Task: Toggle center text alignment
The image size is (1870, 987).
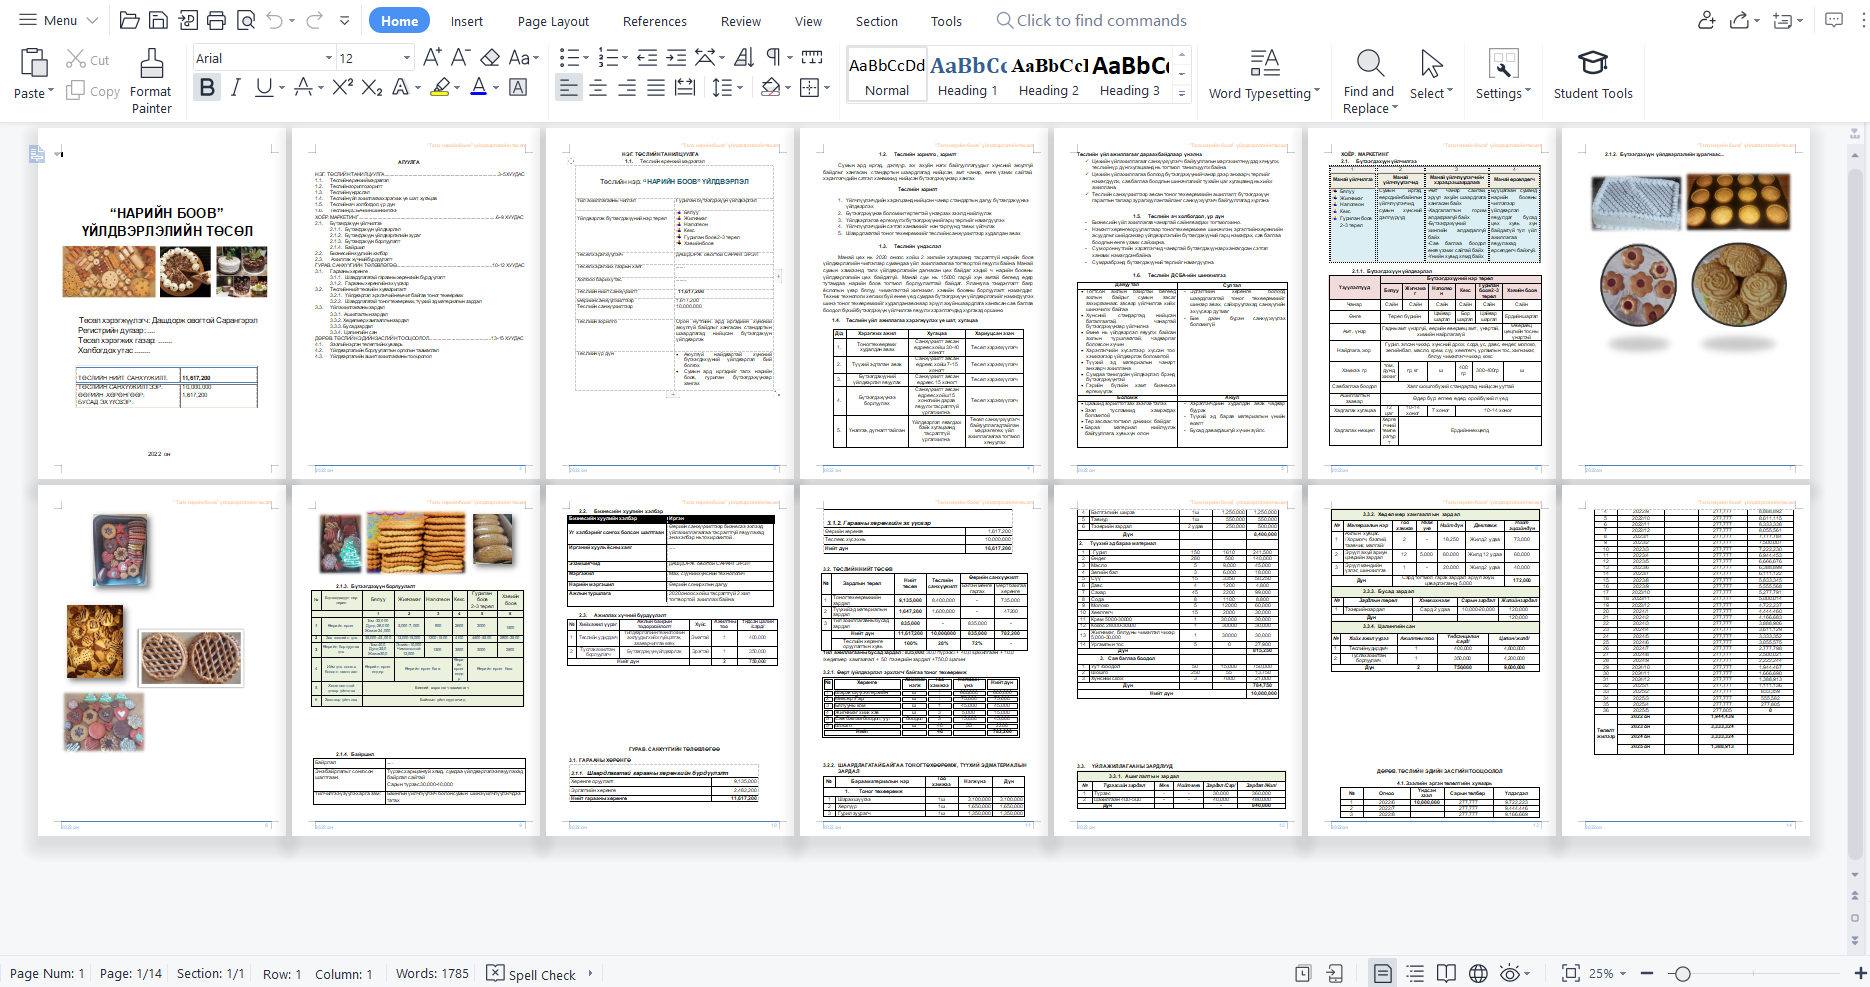Action: click(x=598, y=88)
